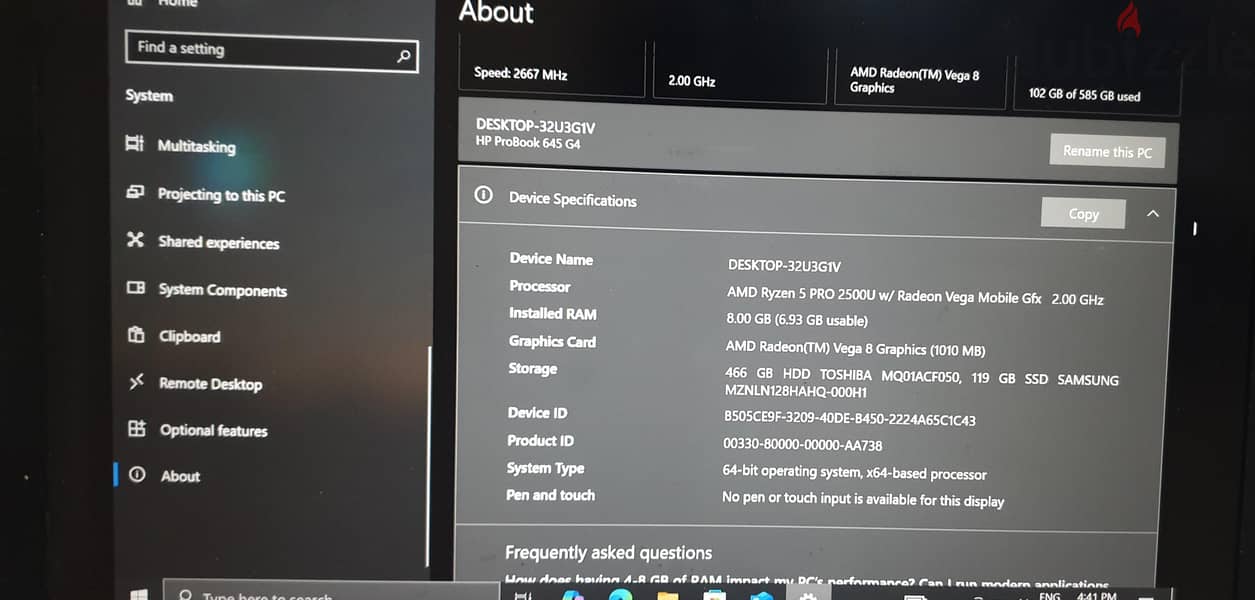Select the About page in sidebar
This screenshot has height=600, width=1255.
(180, 476)
